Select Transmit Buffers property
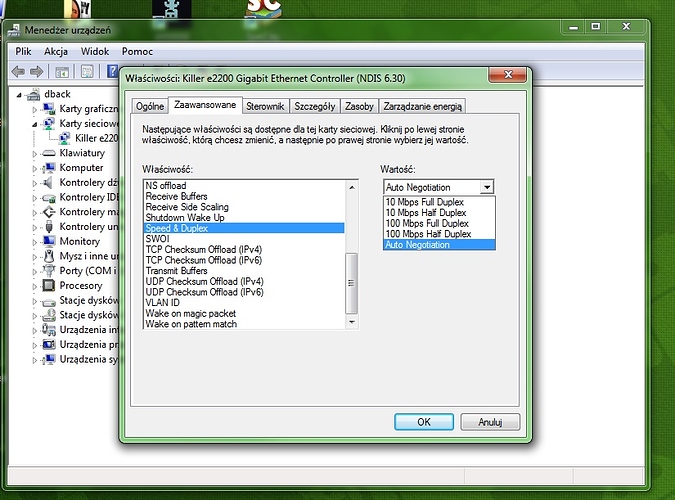 pos(244,271)
